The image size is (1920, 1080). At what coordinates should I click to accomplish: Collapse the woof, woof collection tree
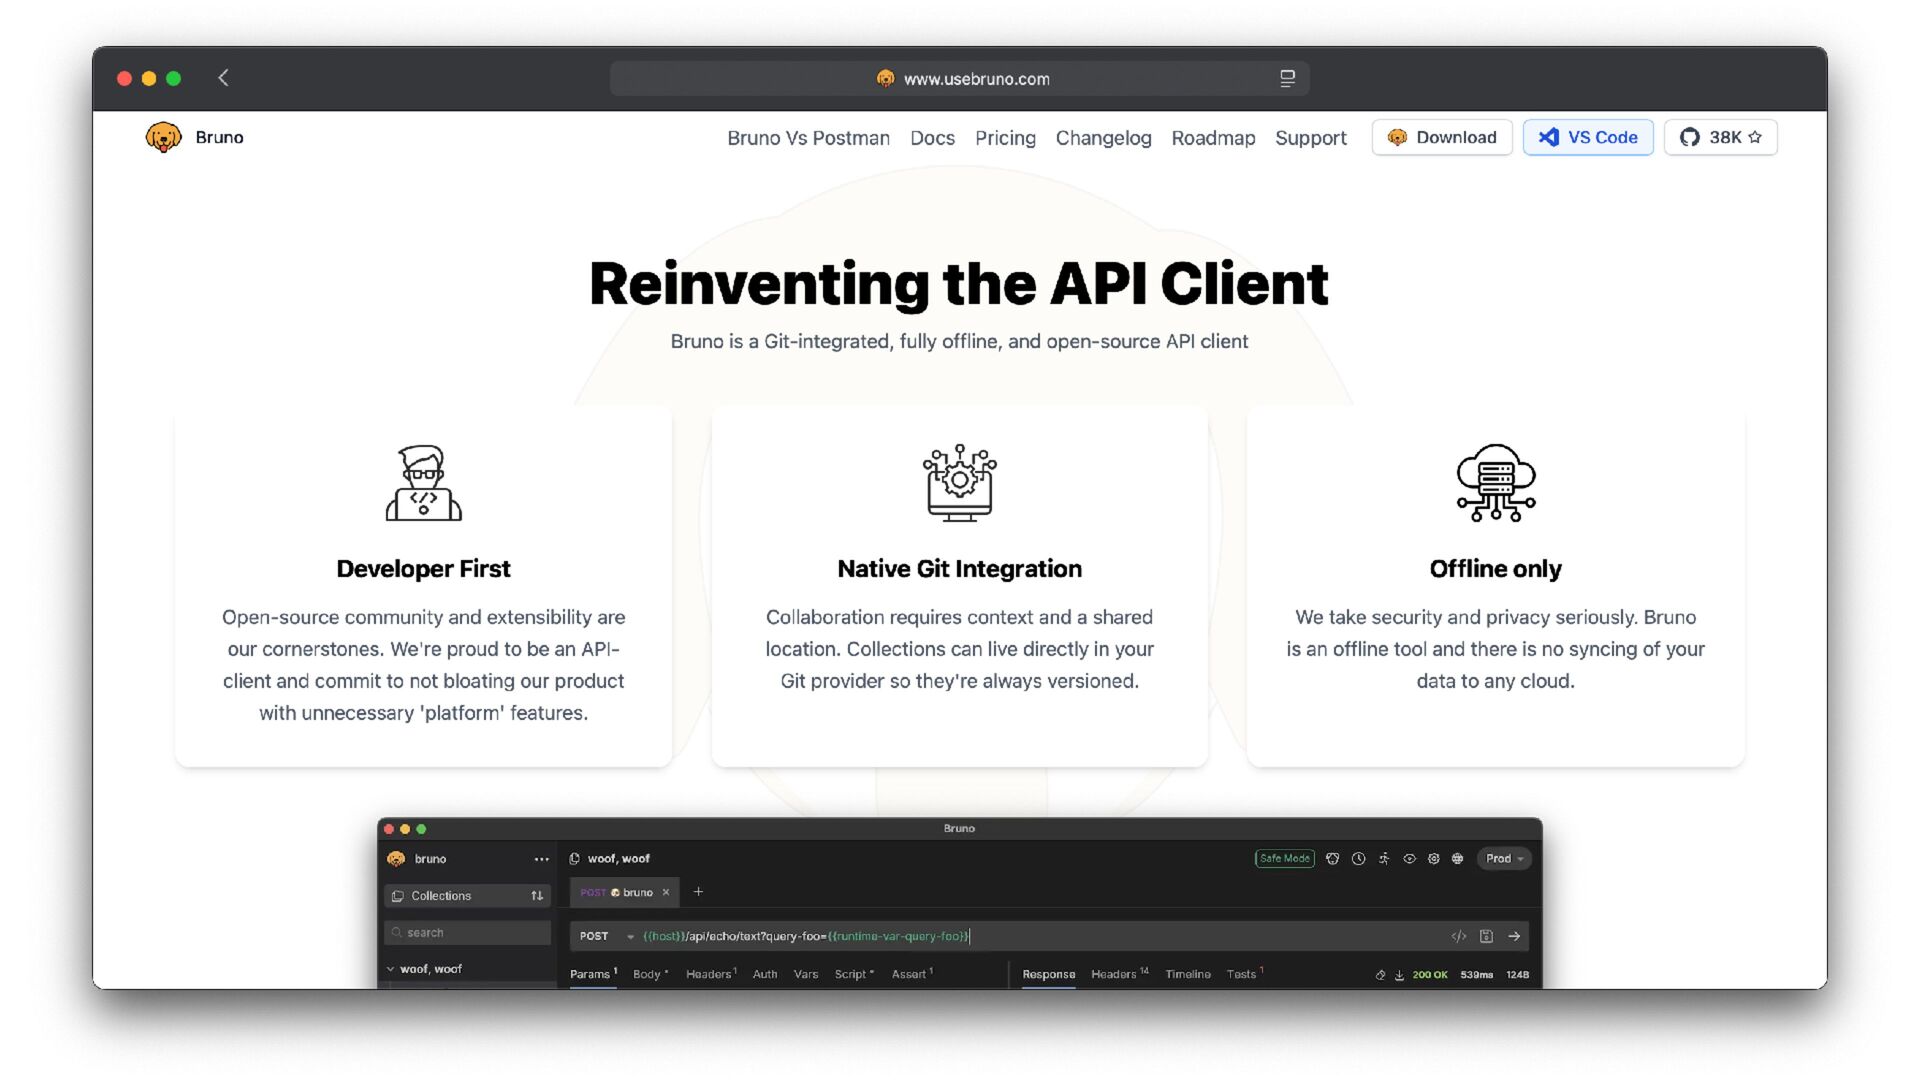(x=391, y=969)
